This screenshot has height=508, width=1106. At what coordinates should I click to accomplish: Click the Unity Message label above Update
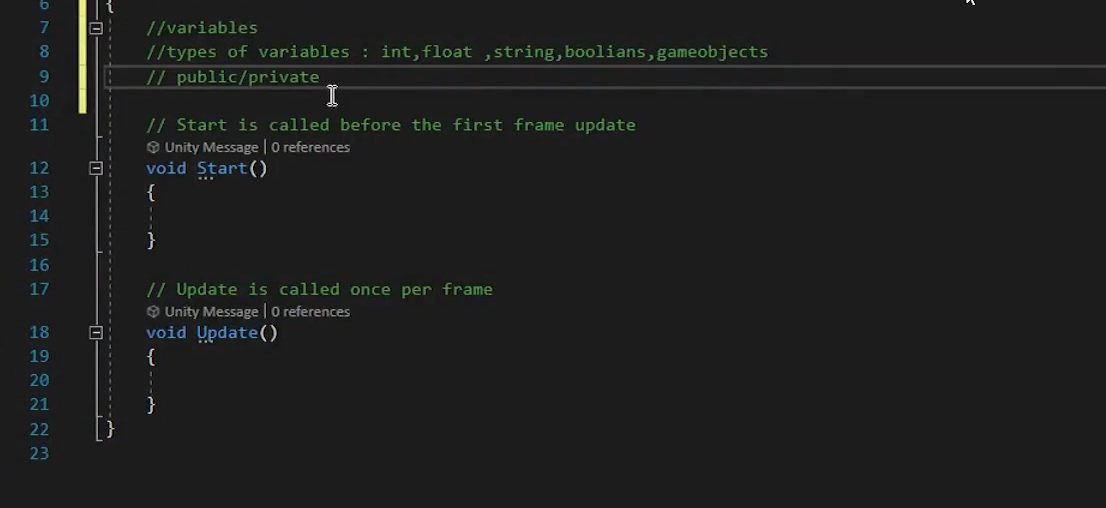211,312
